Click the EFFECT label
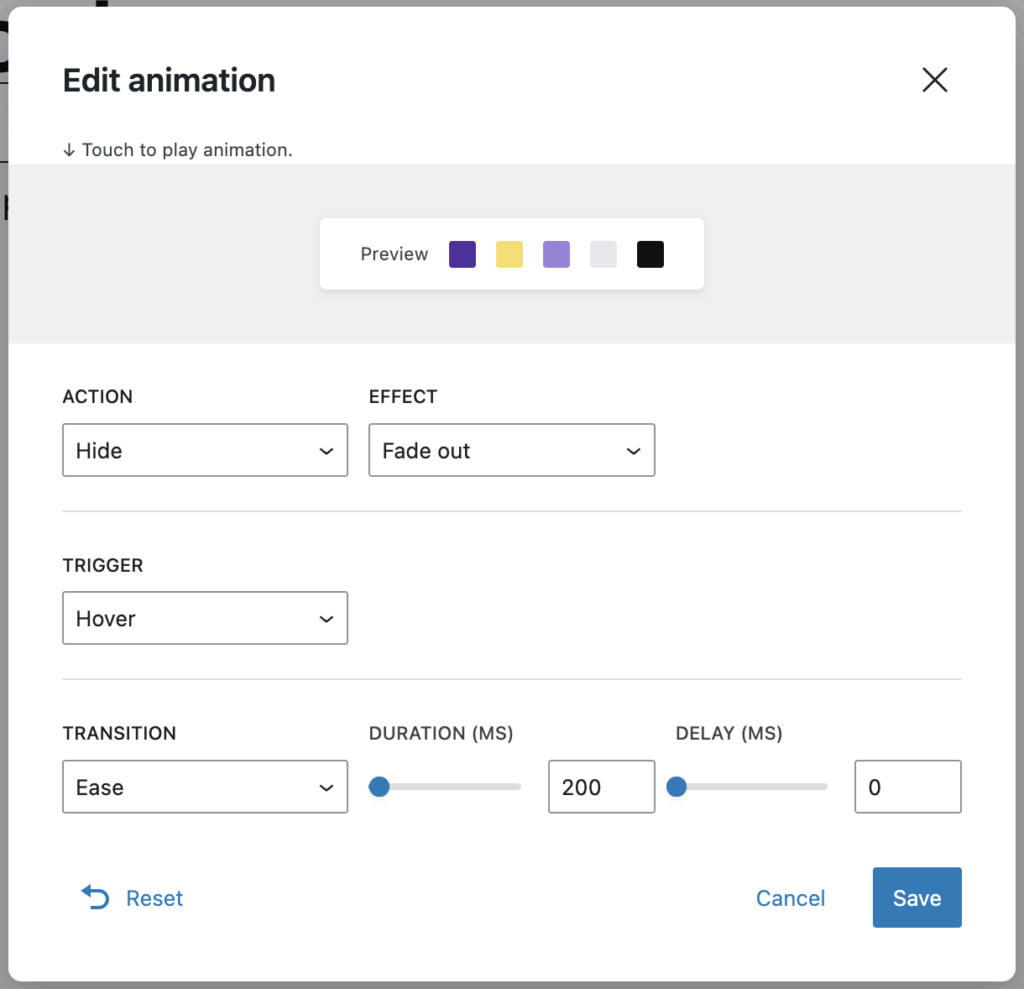Screen dimensions: 1024x989 403,397
